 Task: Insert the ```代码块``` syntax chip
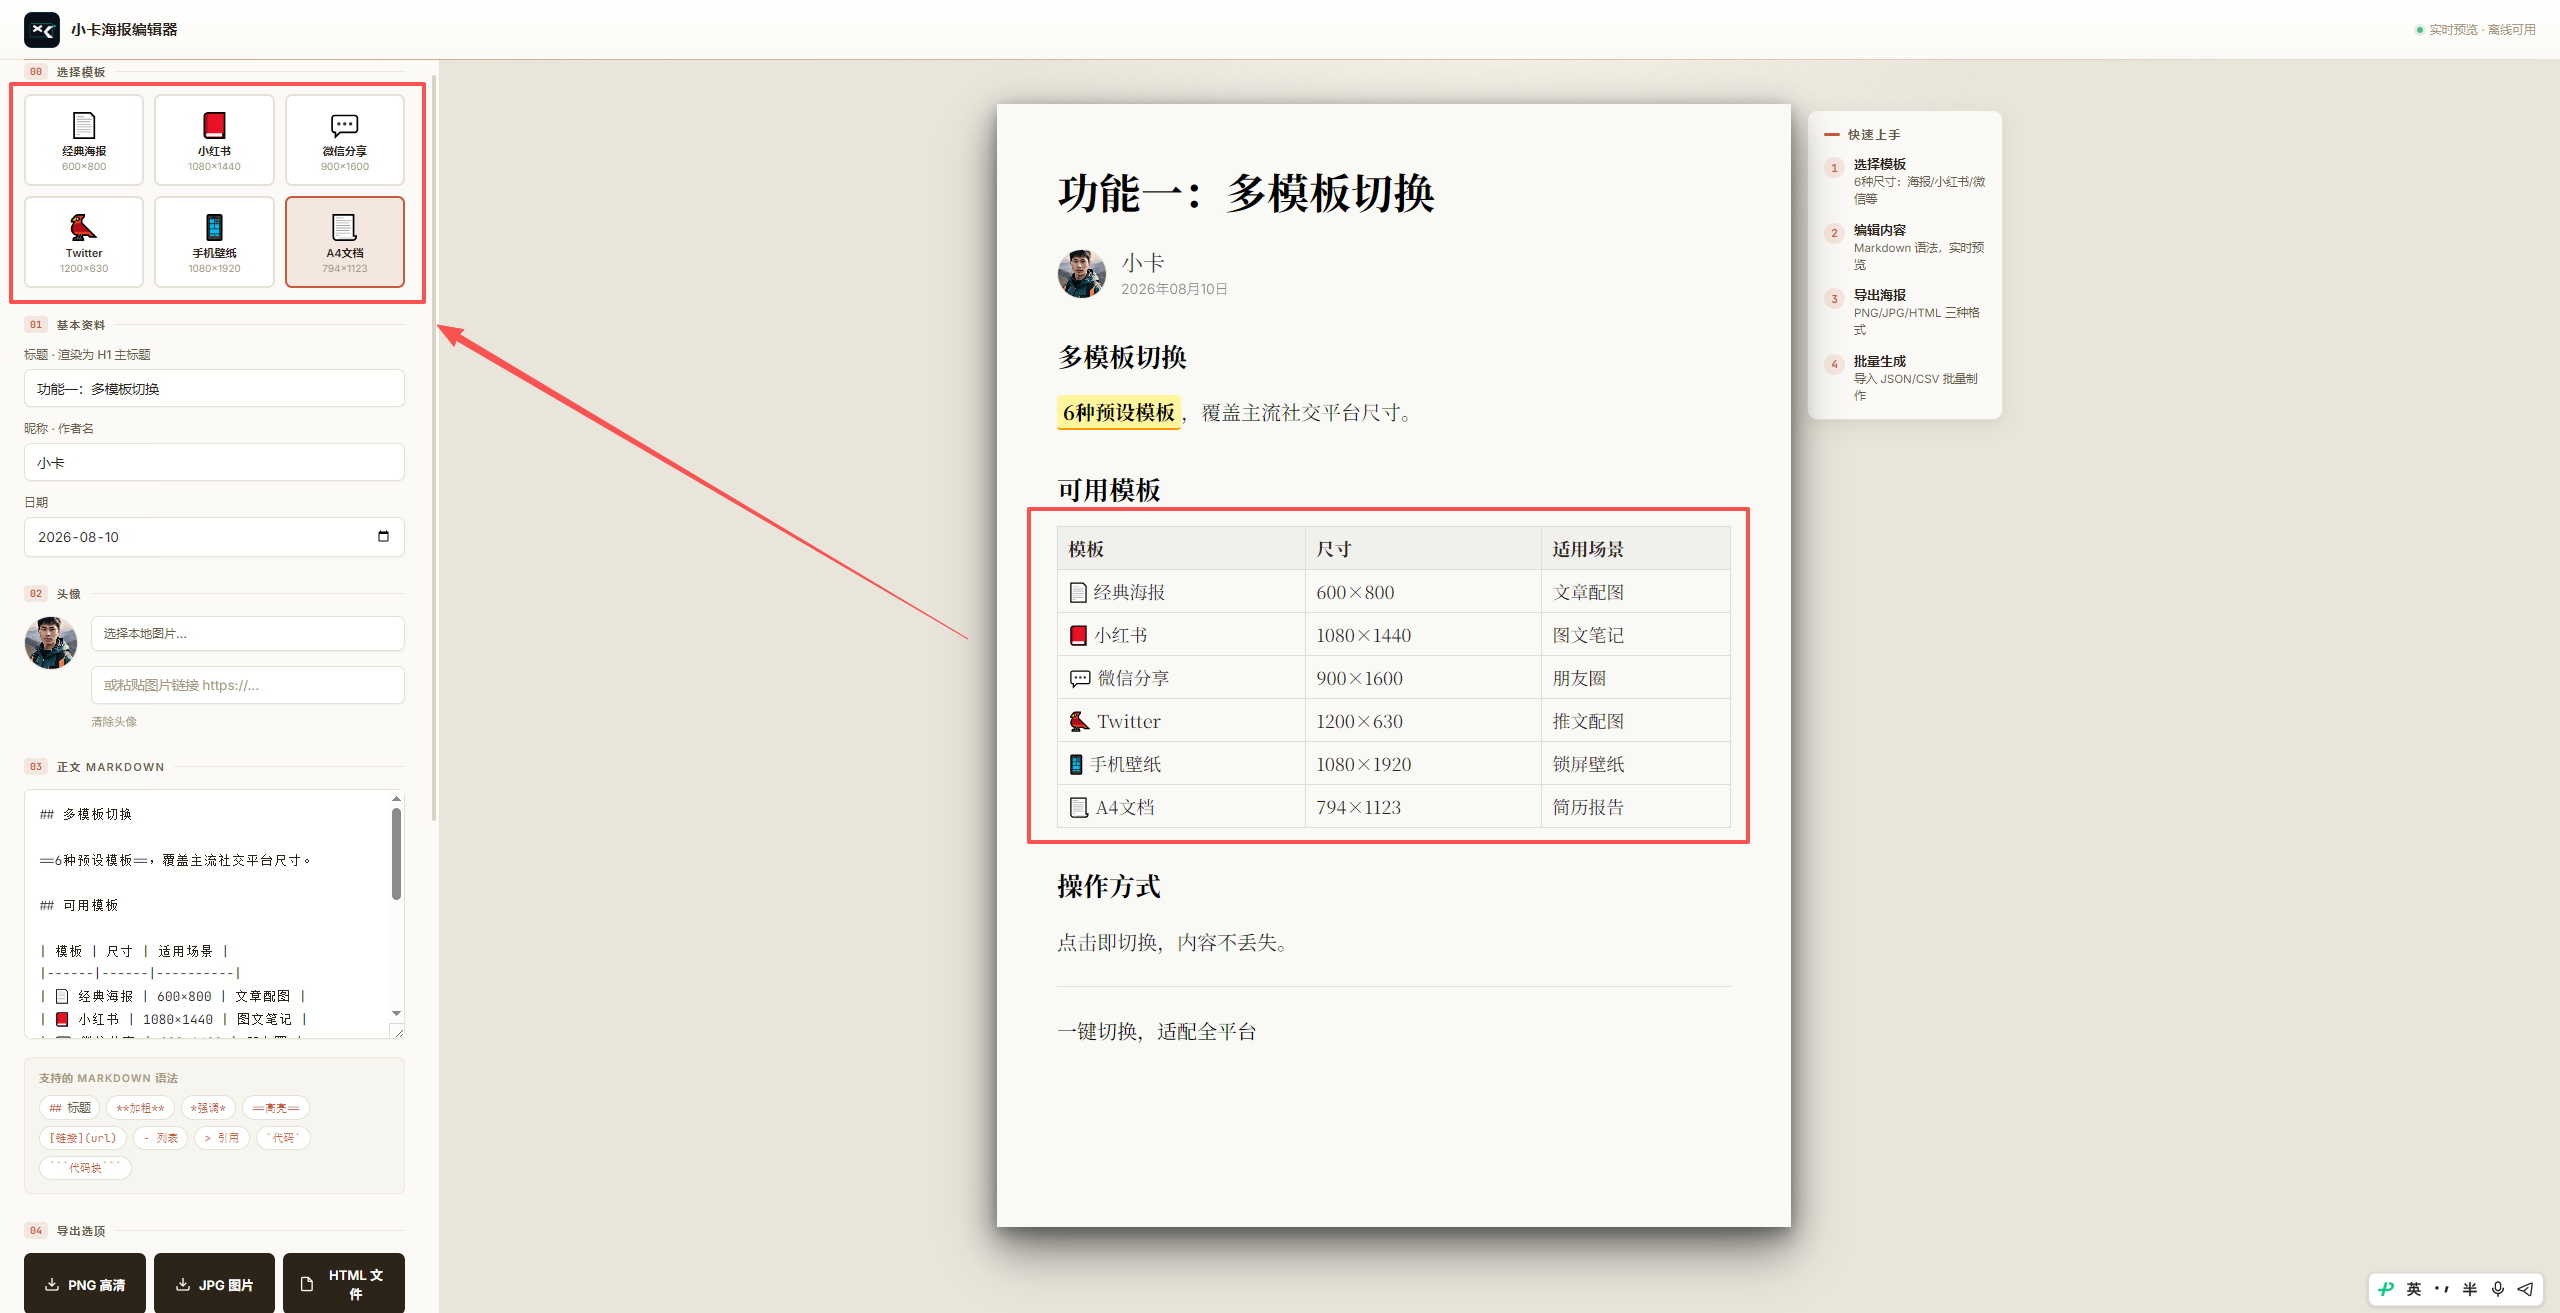(86, 1168)
